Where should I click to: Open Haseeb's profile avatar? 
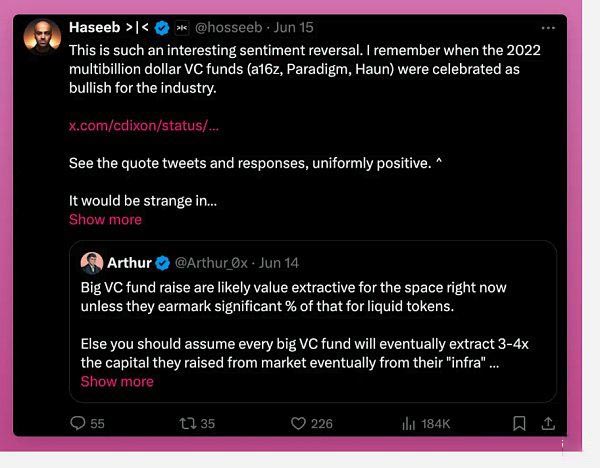click(x=42, y=37)
